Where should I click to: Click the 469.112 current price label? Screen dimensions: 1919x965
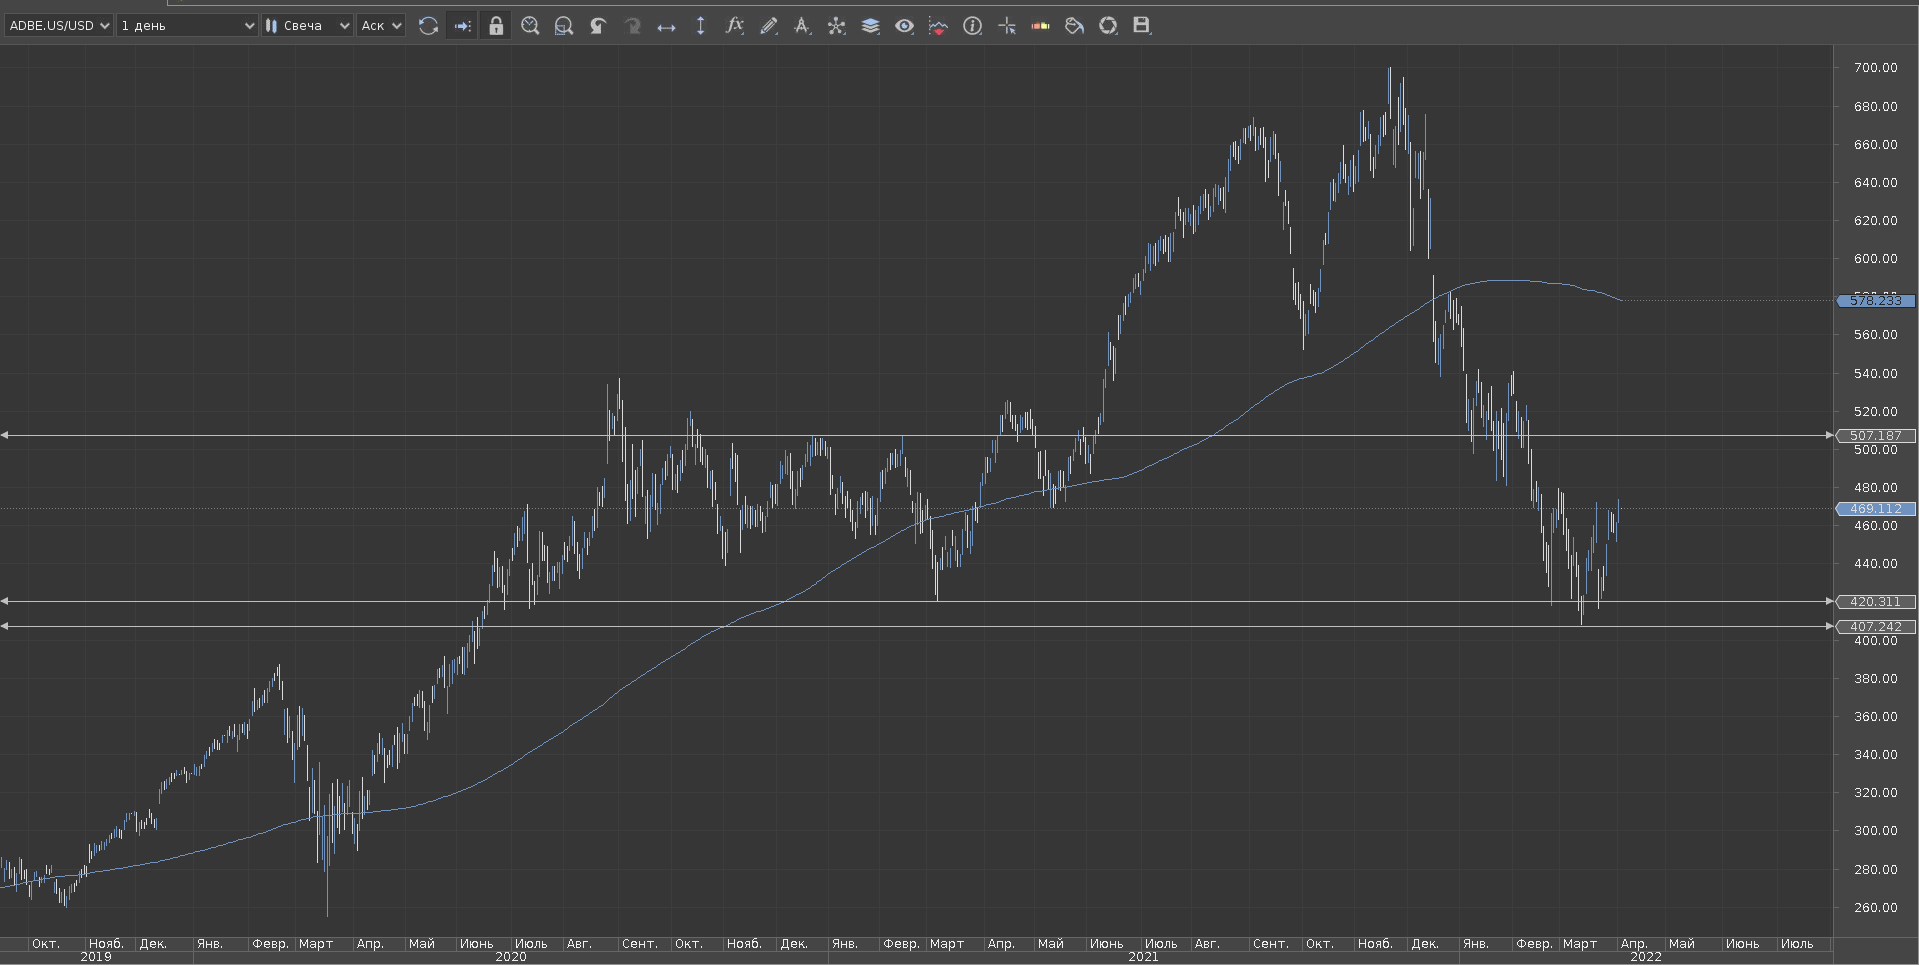click(x=1876, y=508)
